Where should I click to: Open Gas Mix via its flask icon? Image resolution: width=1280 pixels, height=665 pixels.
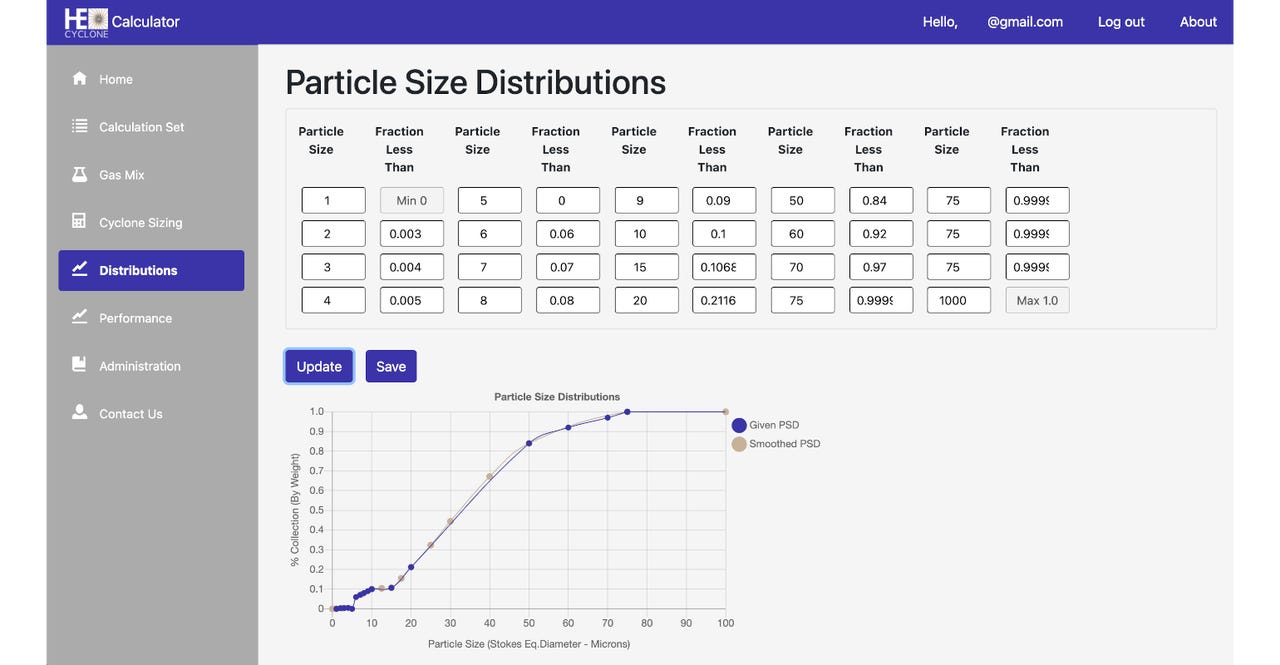click(x=79, y=172)
